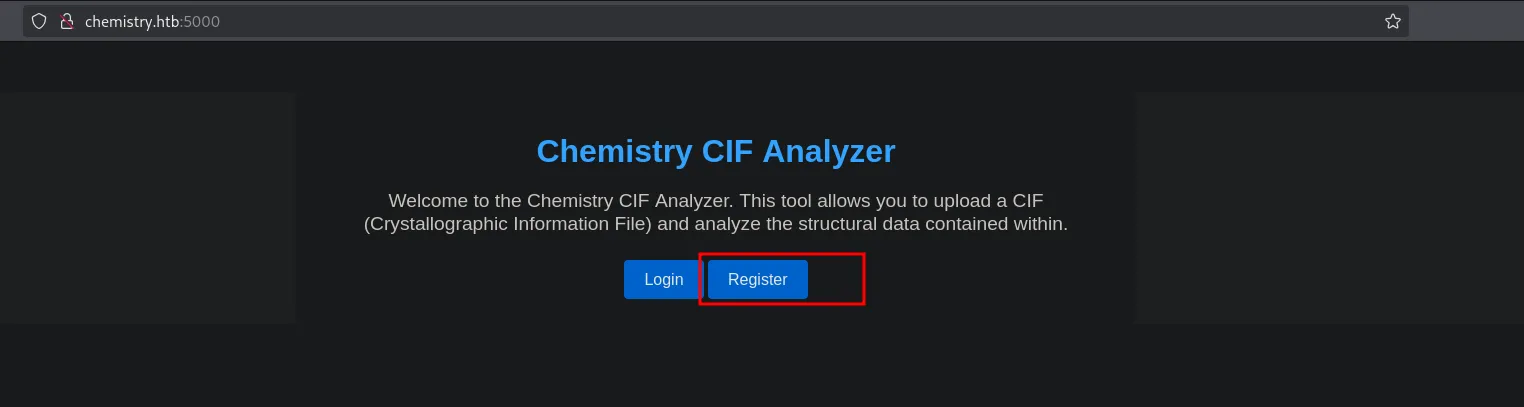Click the Chemistry CIF Analyzer heading
Image resolution: width=1524 pixels, height=407 pixels.
(715, 151)
